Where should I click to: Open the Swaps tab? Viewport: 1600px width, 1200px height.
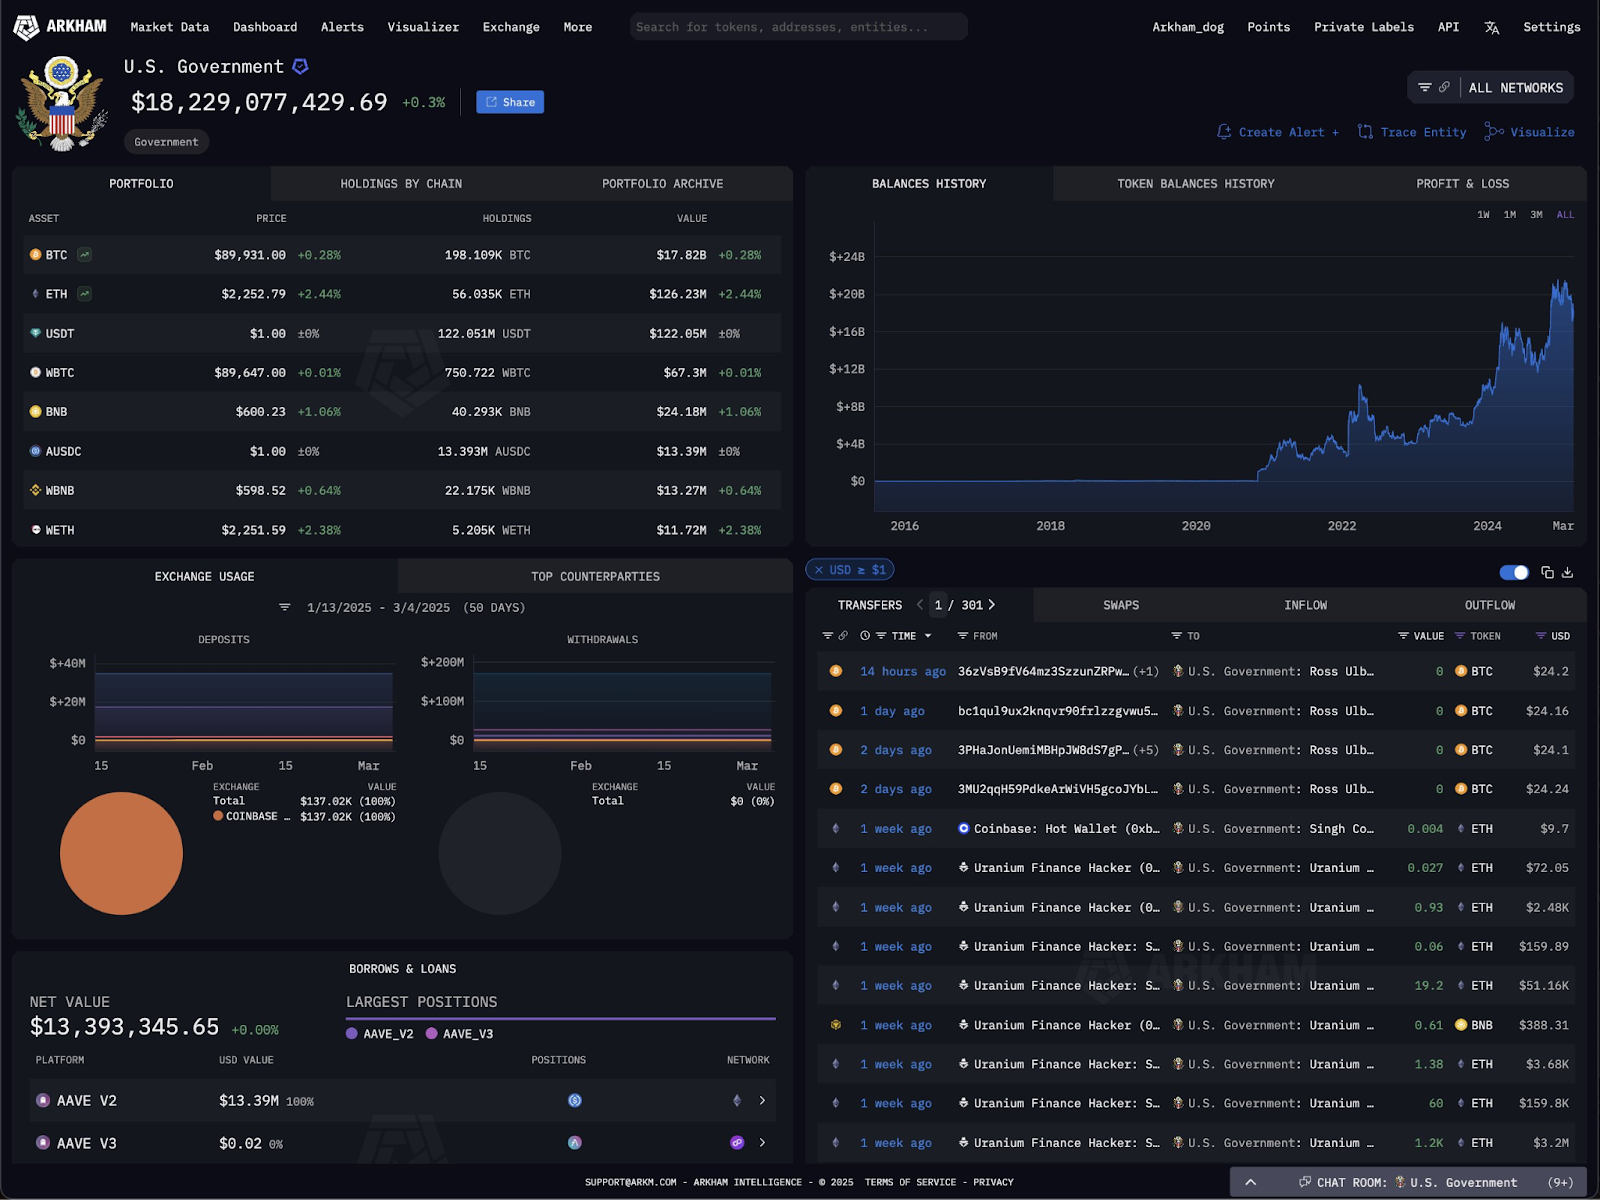(1121, 605)
